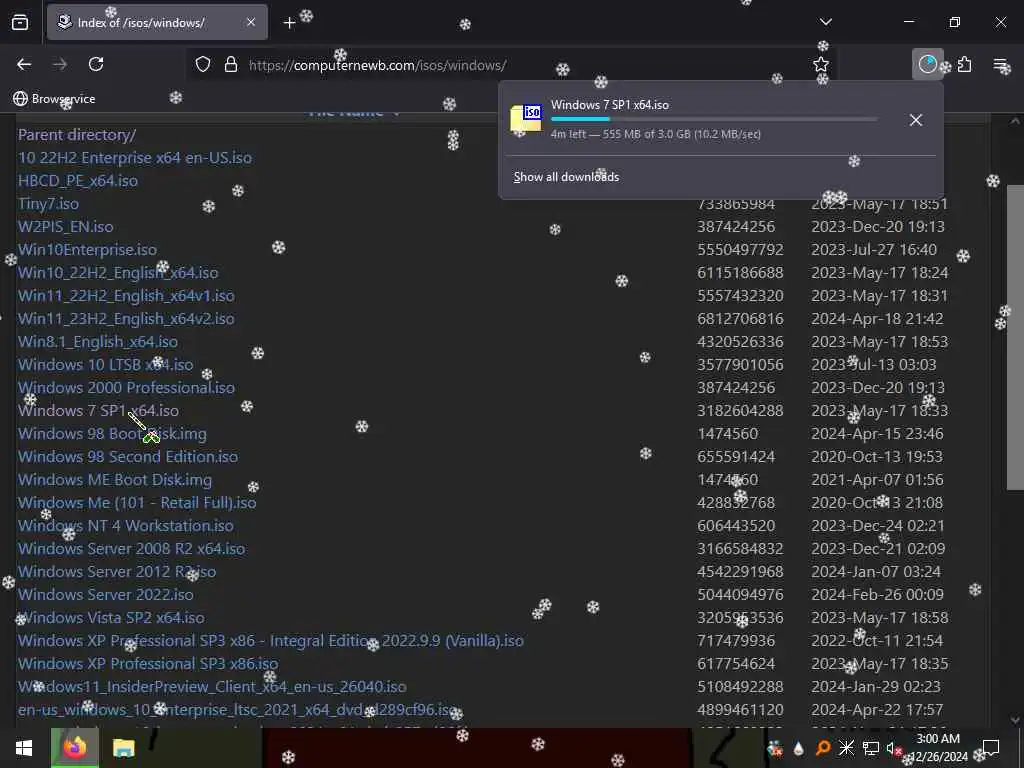The width and height of the screenshot is (1024, 768).
Task: Select the Index of /isos/windows/ tab
Action: (157, 22)
